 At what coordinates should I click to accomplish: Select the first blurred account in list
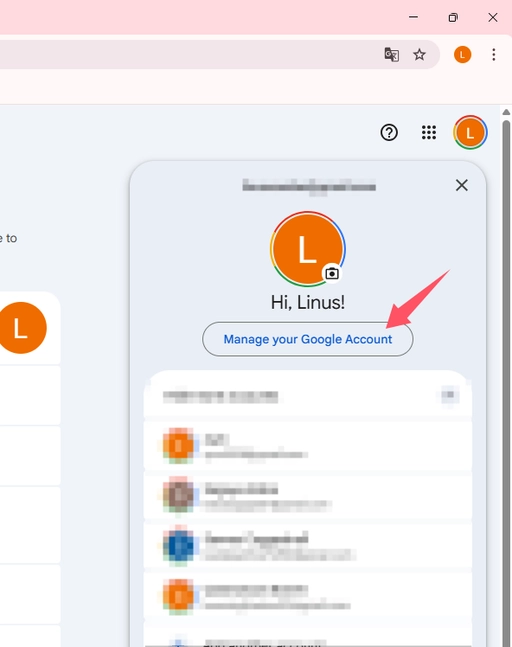click(x=308, y=446)
